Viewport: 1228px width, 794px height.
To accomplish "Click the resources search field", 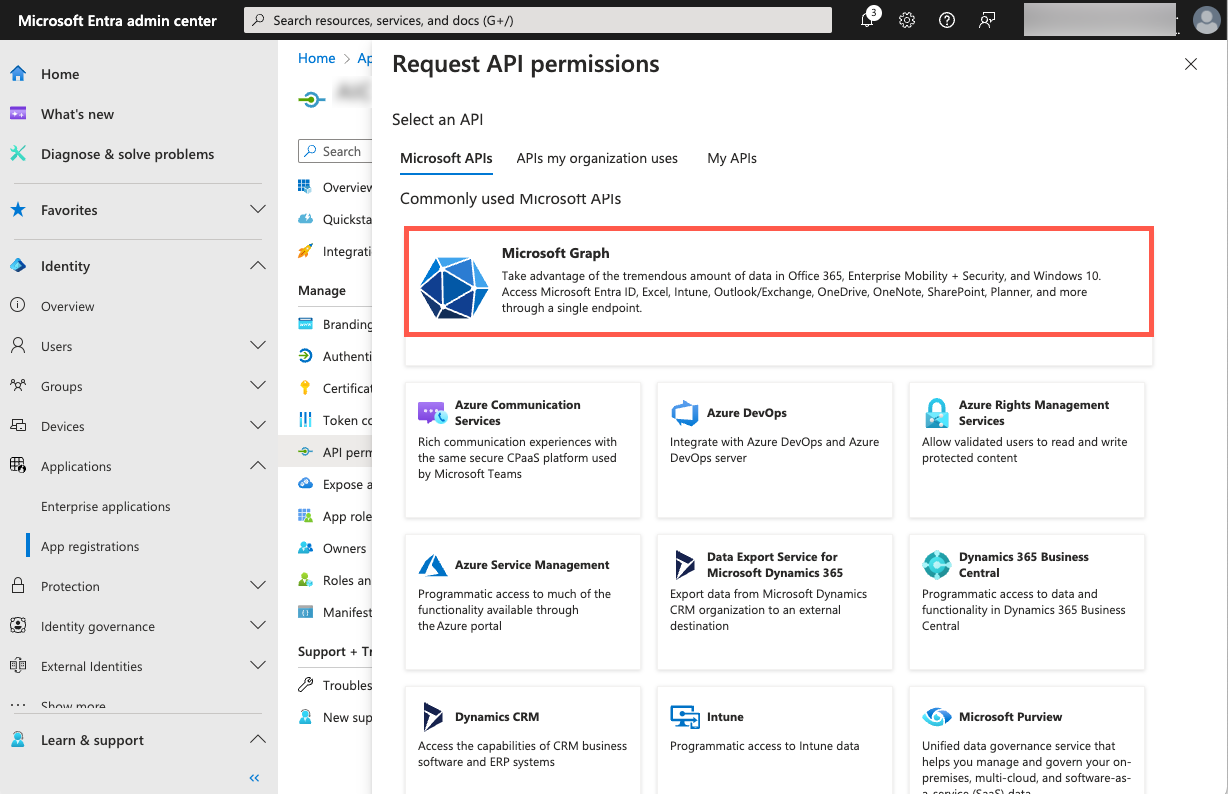I will 538,20.
